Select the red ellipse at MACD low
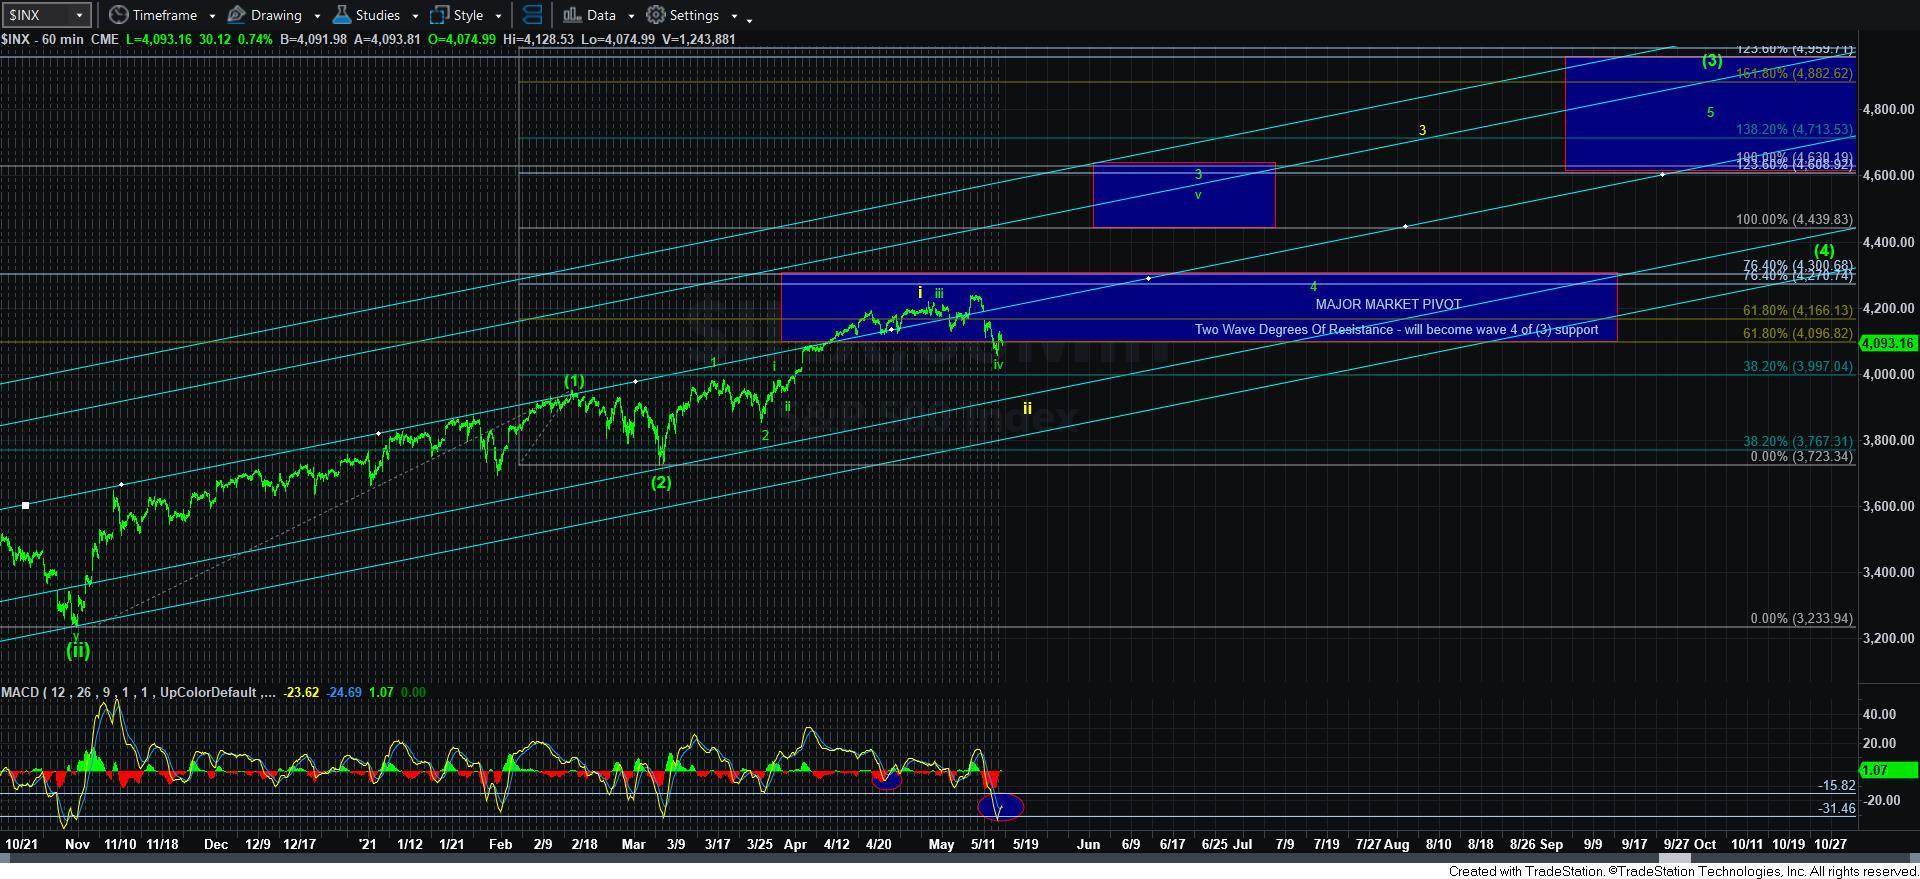The image size is (1920, 879). click(x=1000, y=806)
